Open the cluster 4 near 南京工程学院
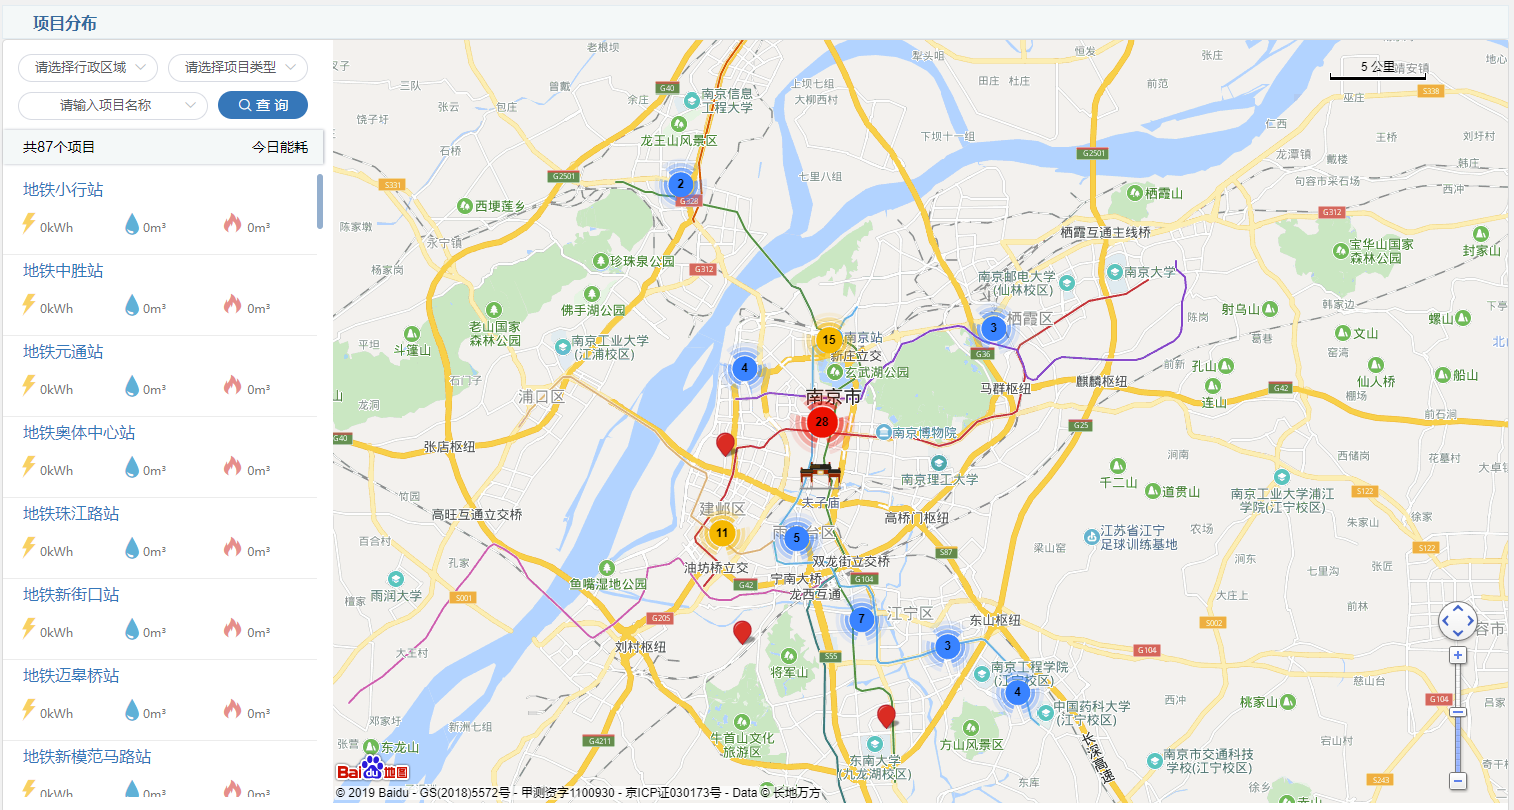Screen dimensions: 1514x810 tap(1017, 691)
